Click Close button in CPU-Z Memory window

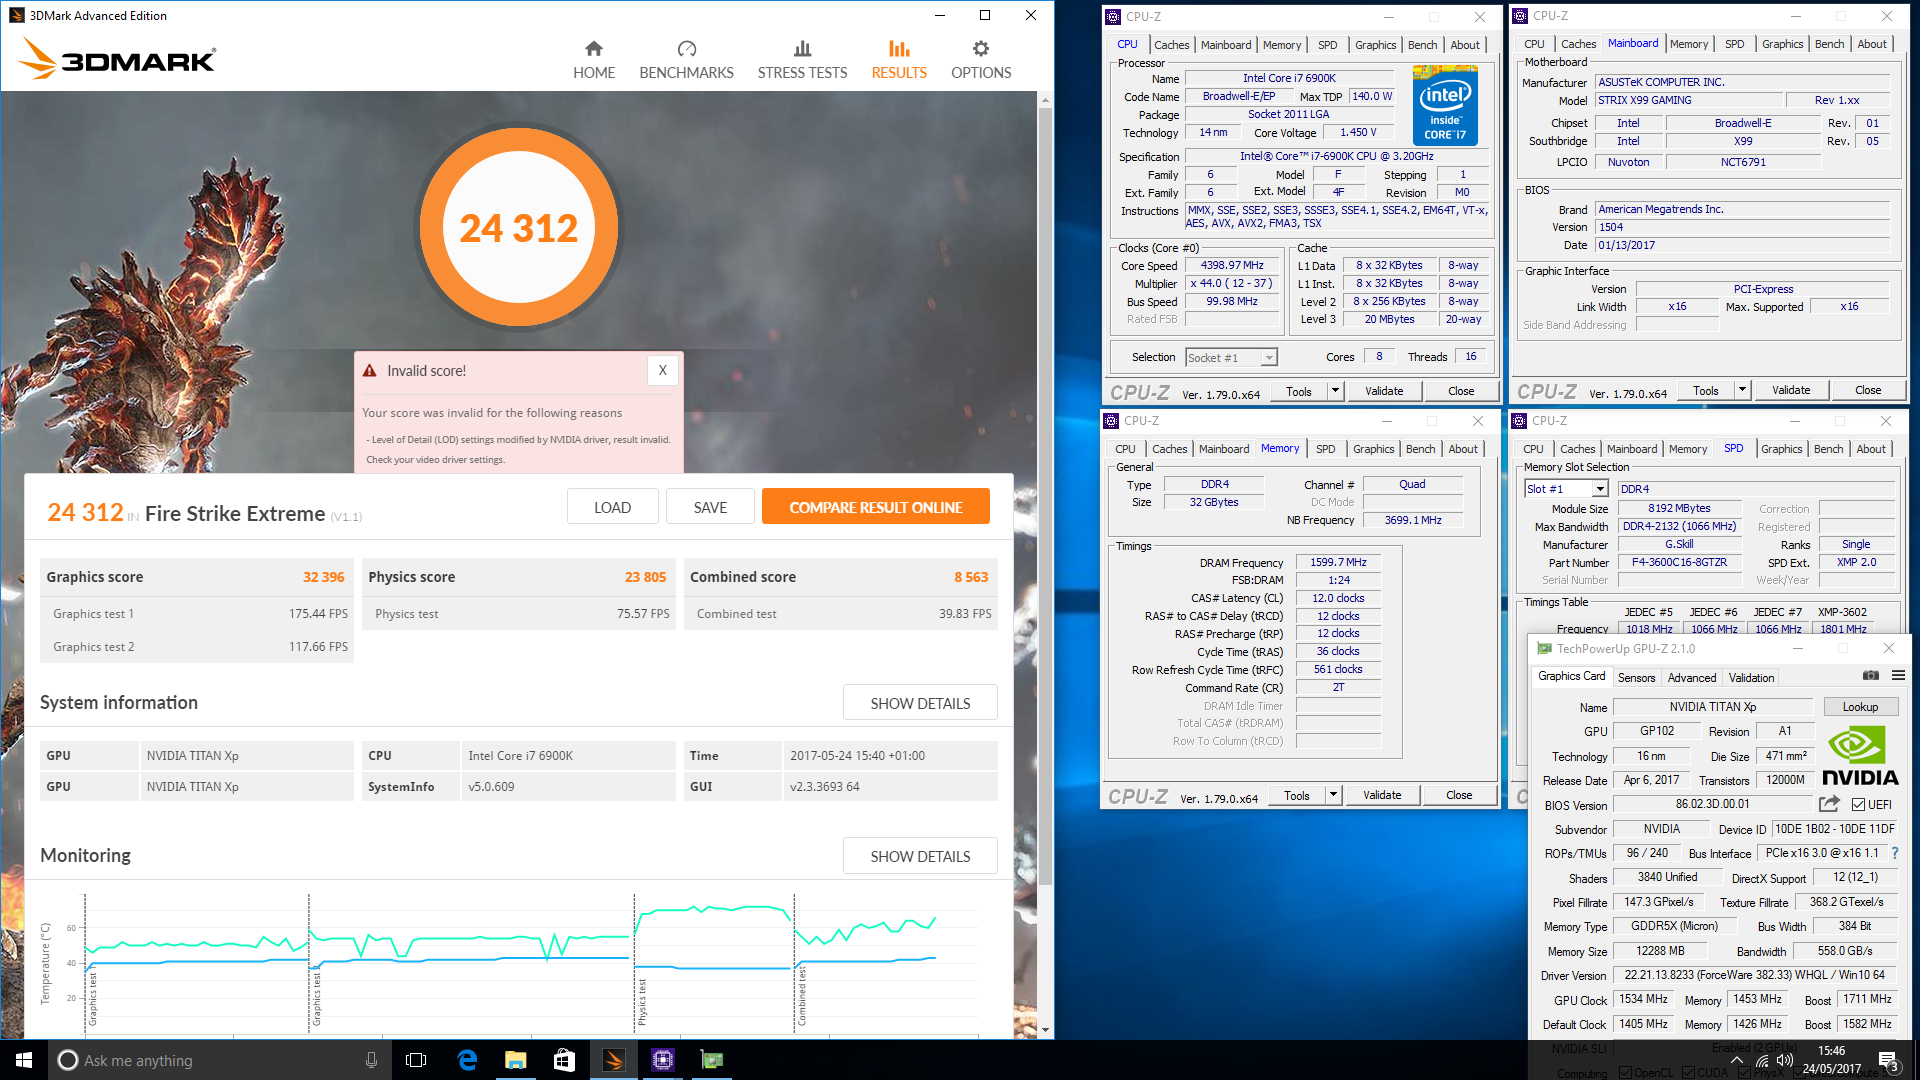(1459, 795)
